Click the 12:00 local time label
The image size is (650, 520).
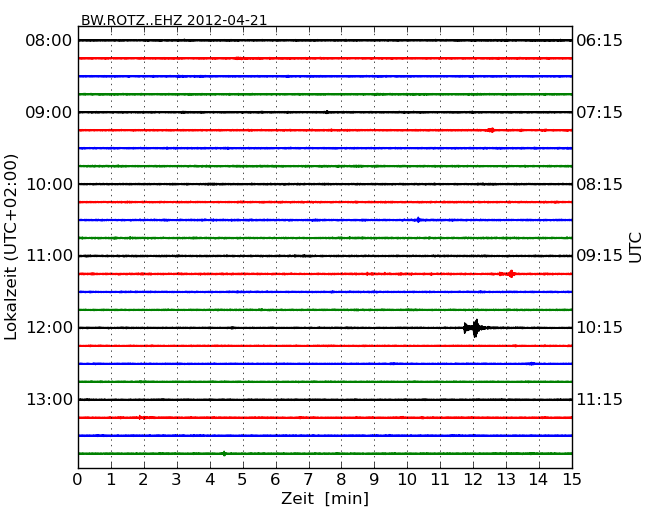(49, 328)
